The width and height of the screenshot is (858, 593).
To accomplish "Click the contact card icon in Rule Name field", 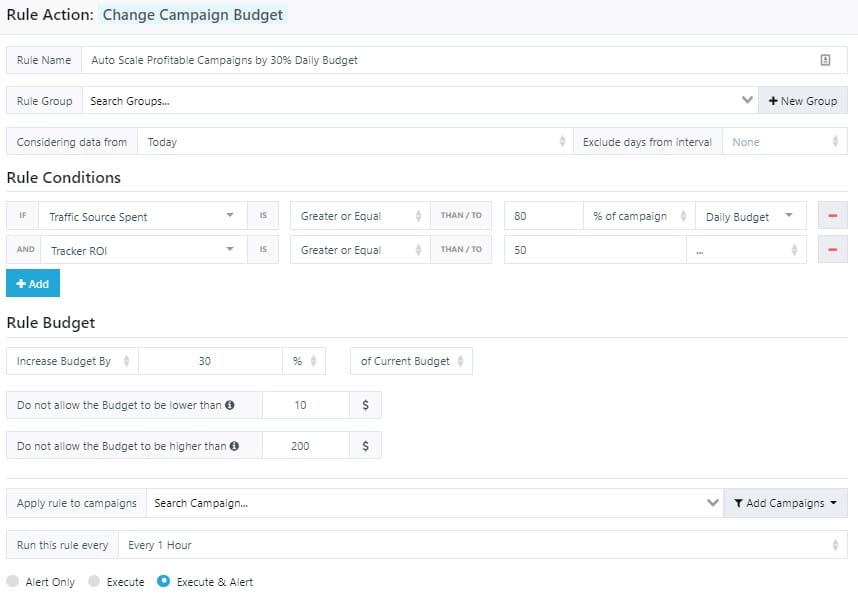I will (825, 60).
